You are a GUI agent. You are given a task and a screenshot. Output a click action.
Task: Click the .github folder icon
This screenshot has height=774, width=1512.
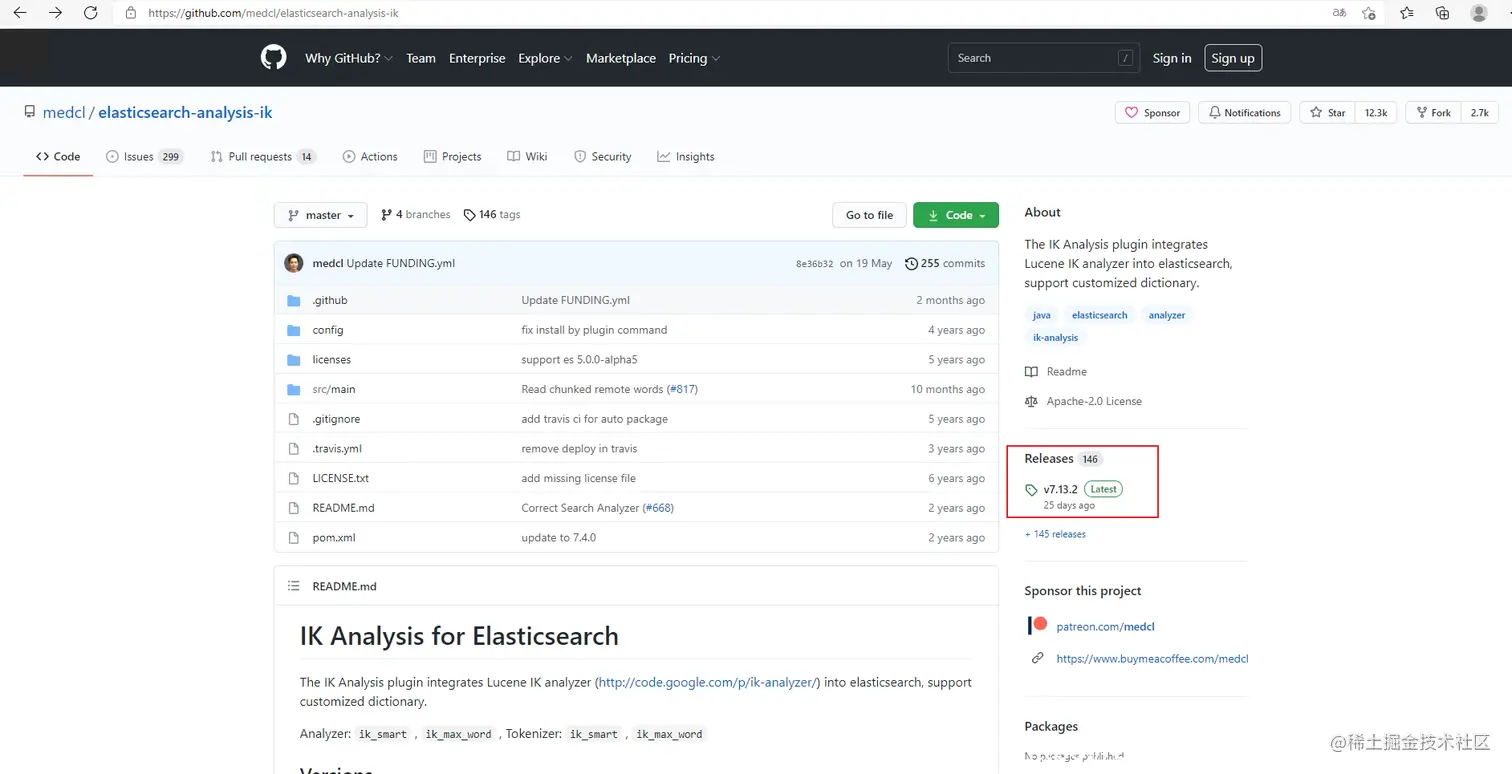(x=293, y=300)
